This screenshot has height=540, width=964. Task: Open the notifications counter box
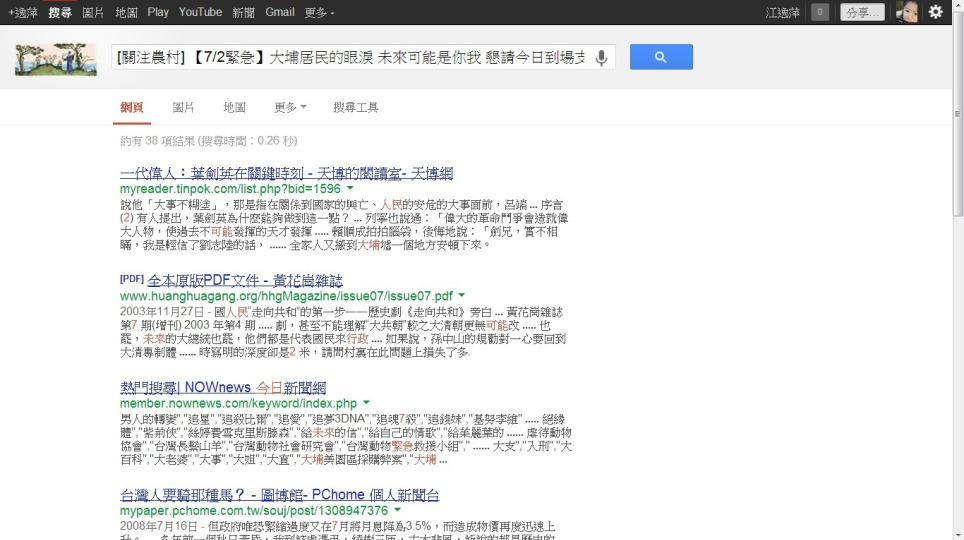(820, 12)
